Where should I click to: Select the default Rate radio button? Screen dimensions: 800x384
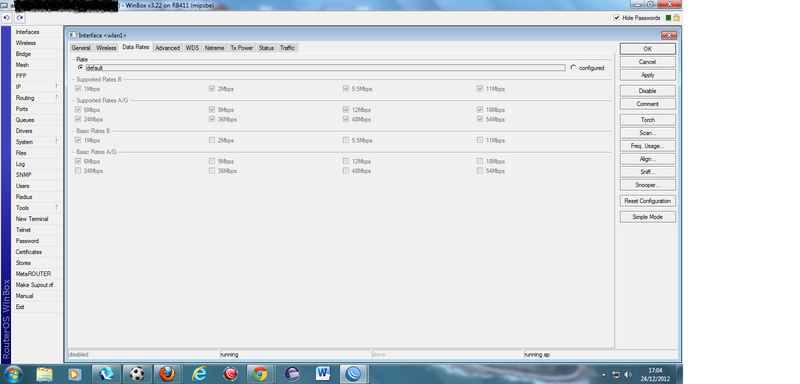pyautogui.click(x=80, y=67)
